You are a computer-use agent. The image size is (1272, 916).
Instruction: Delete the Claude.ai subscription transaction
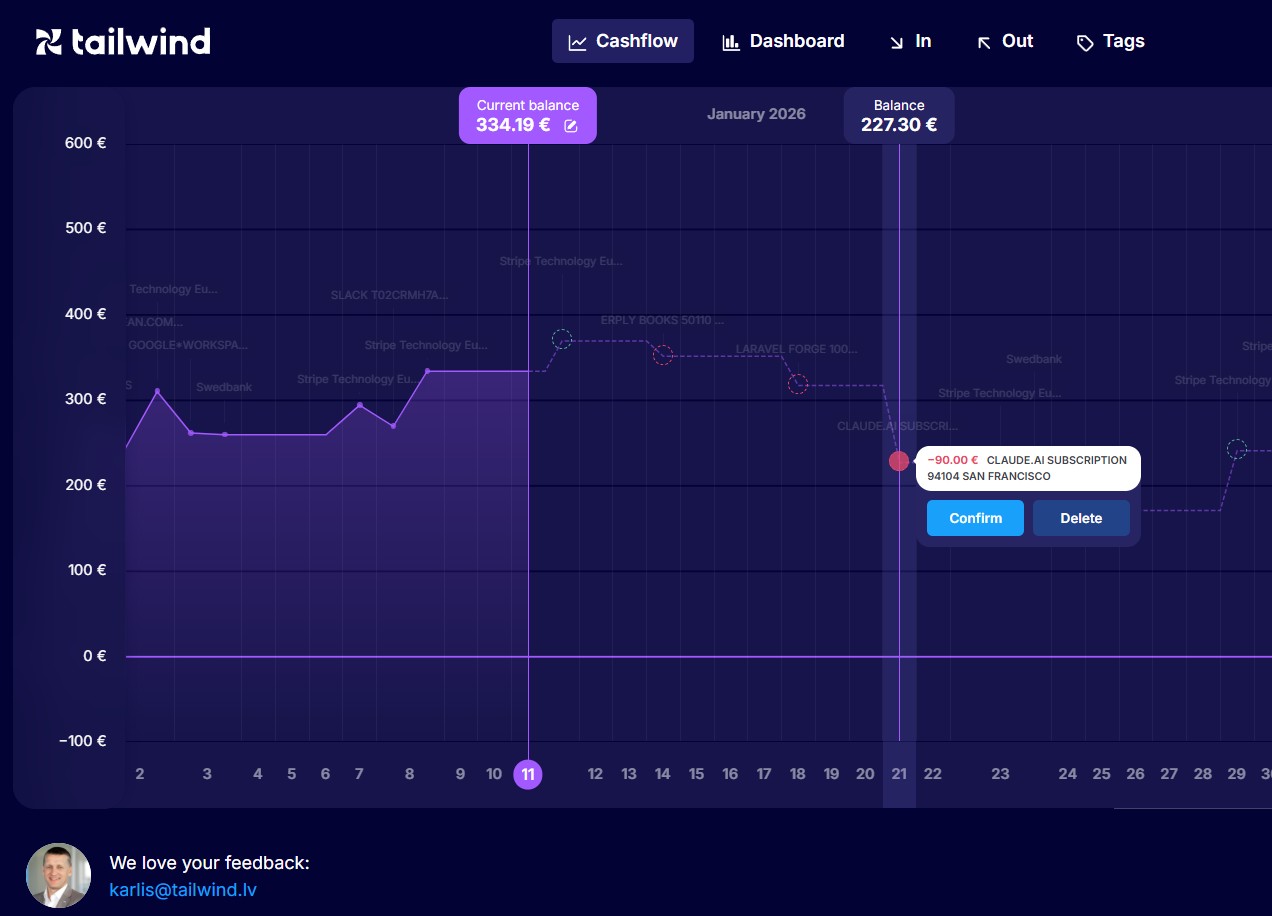coord(1081,518)
